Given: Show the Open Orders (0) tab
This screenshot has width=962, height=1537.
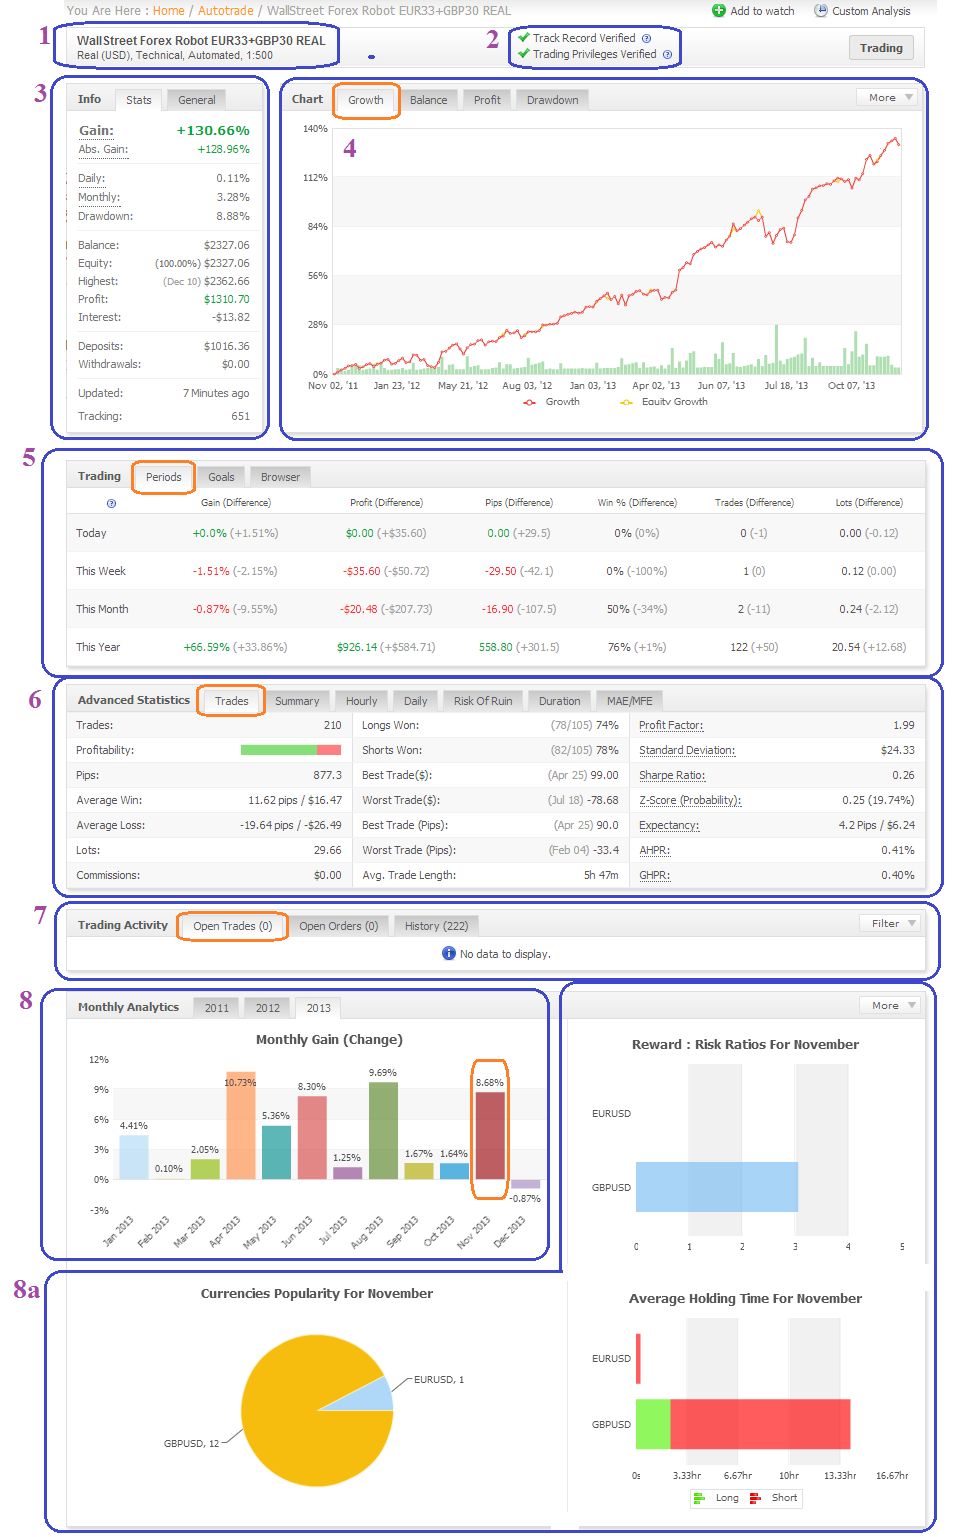Looking at the screenshot, I should [339, 926].
